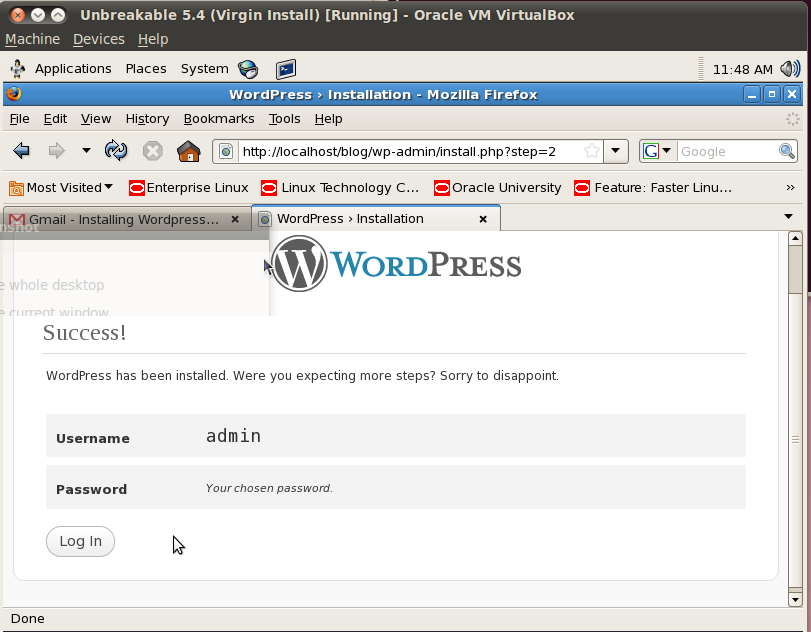The height and width of the screenshot is (632, 811).
Task: Open the Firefox View menu
Action: click(x=96, y=119)
